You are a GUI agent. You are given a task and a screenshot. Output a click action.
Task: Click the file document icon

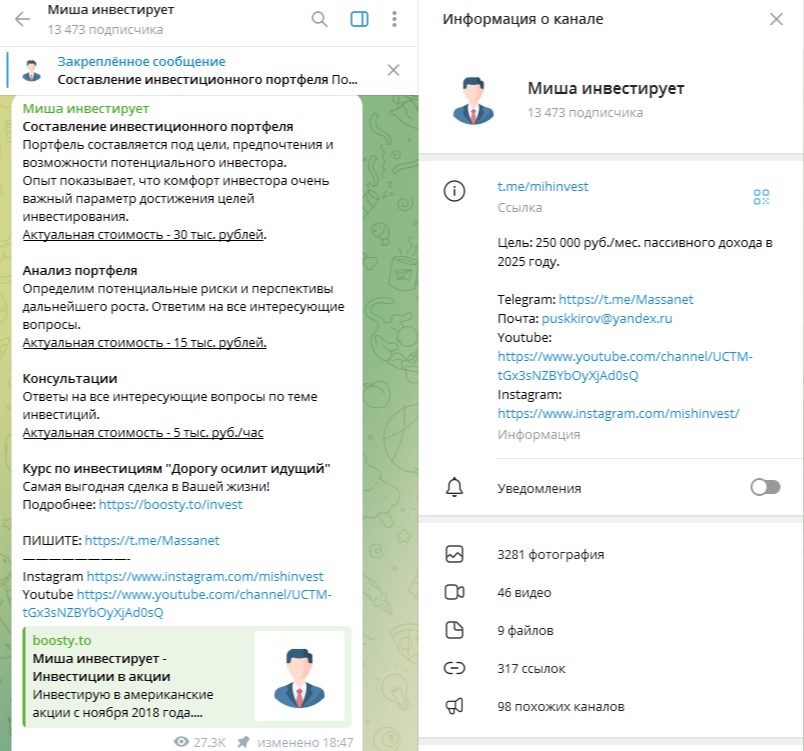coord(454,630)
